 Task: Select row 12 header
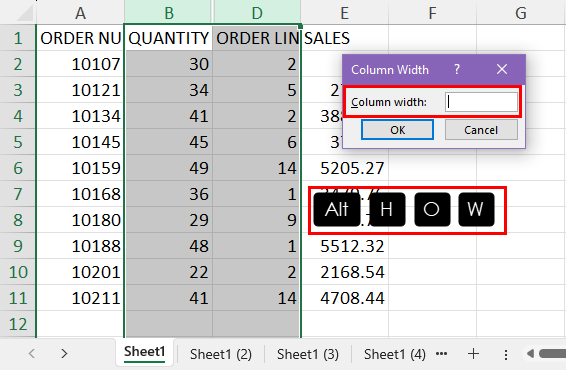[x=18, y=324]
